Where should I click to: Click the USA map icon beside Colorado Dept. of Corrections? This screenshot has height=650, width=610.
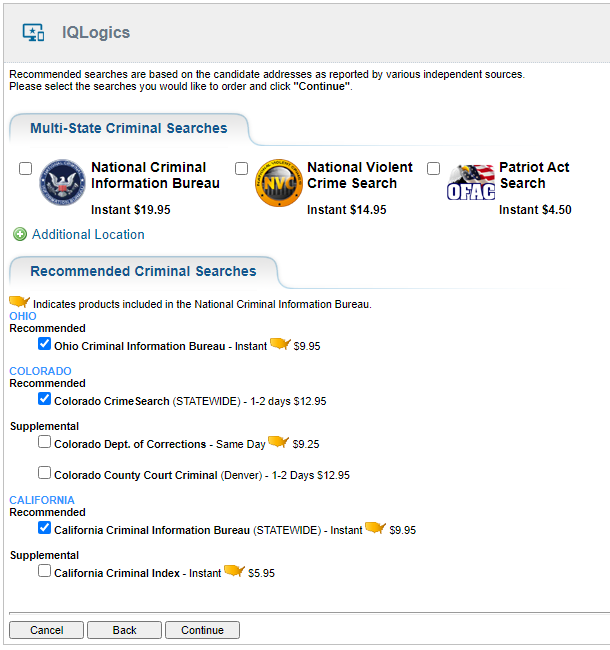coord(278,442)
